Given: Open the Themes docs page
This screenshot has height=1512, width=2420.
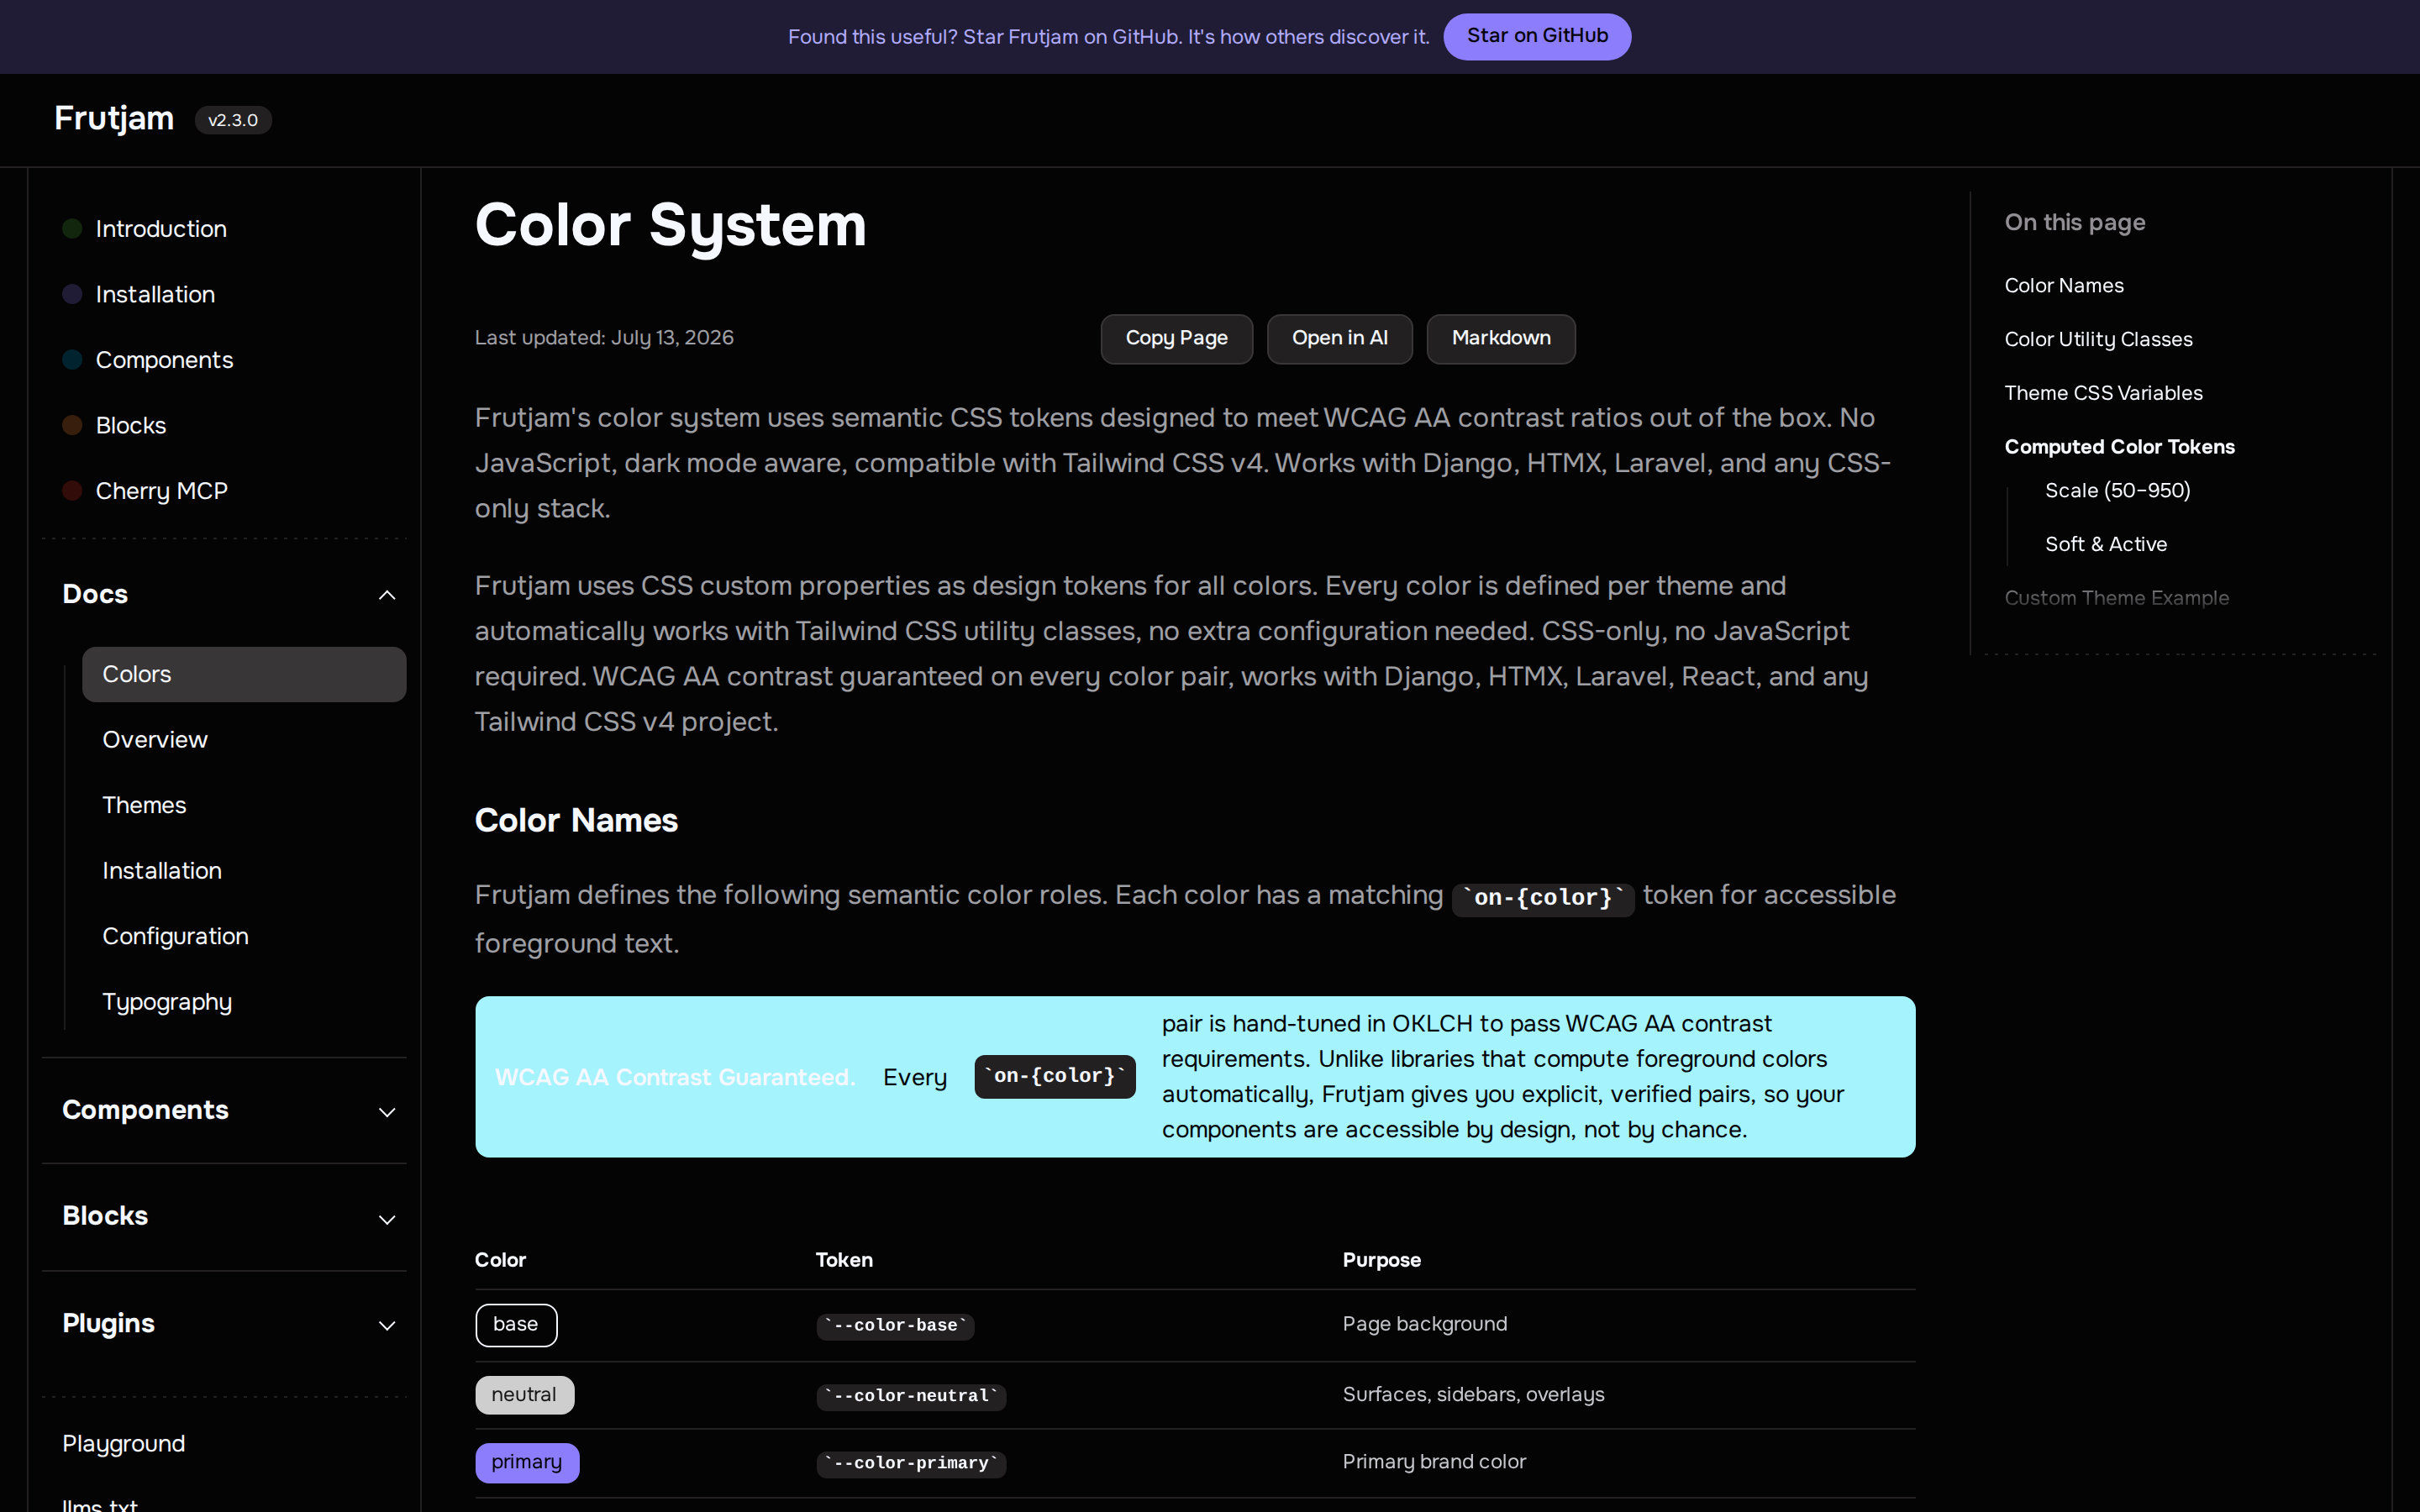Looking at the screenshot, I should (144, 805).
